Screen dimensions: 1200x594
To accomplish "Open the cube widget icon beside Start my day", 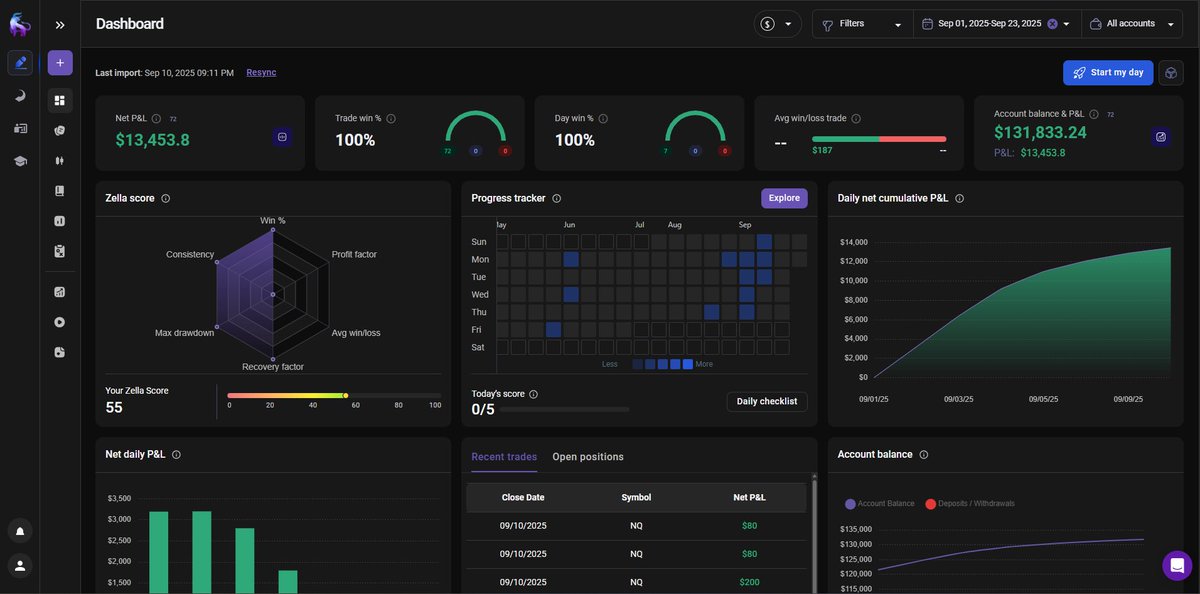I will (x=1171, y=73).
